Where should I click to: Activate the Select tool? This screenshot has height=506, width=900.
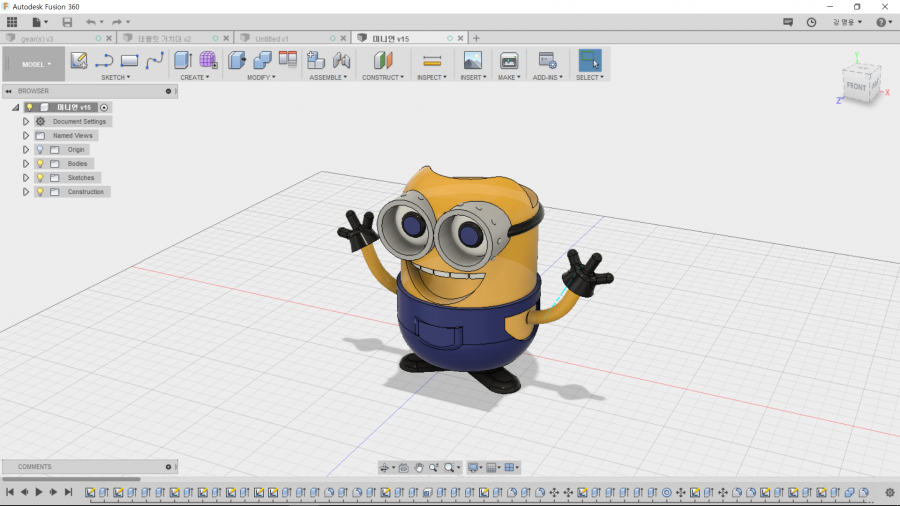click(589, 60)
